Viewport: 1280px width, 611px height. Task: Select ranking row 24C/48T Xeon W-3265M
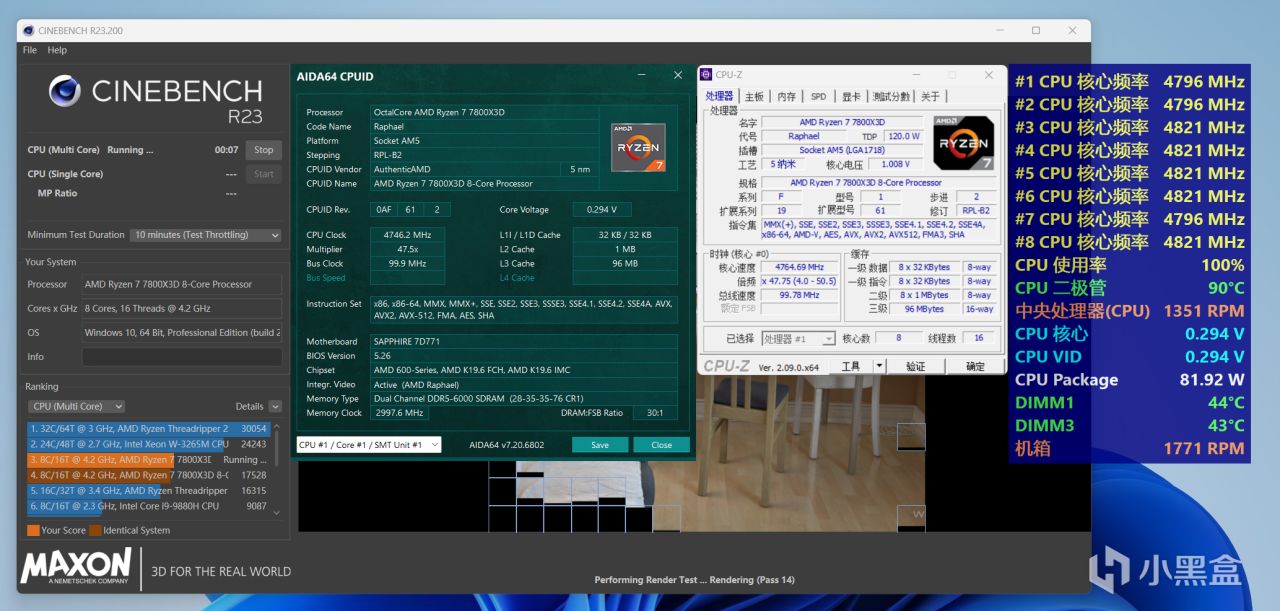point(148,444)
